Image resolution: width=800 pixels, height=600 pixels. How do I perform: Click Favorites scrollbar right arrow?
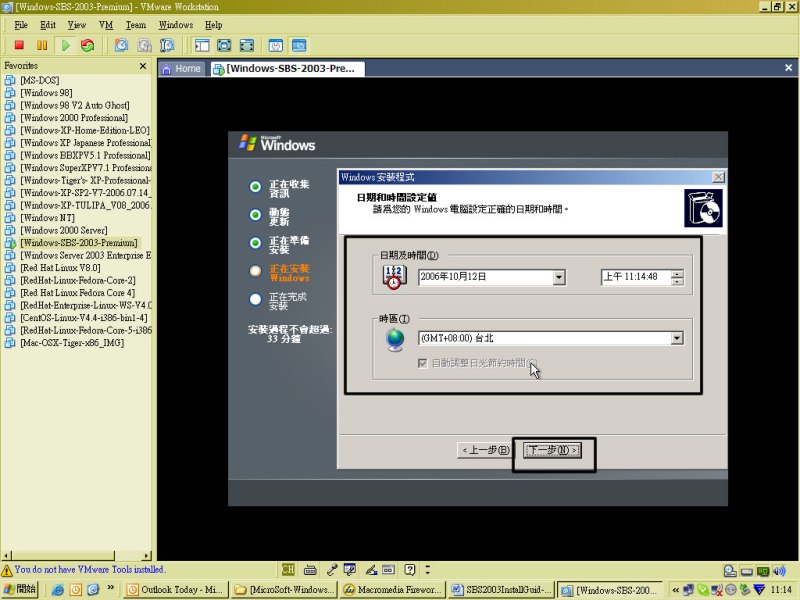[x=147, y=555]
